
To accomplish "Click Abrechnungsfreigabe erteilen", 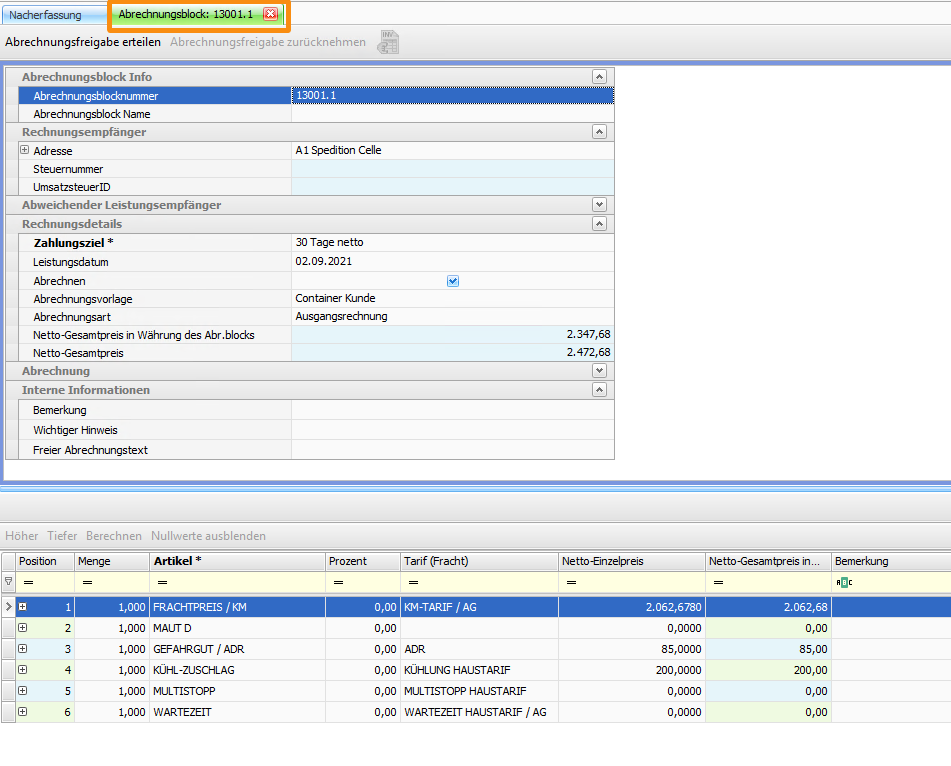I will pos(83,42).
